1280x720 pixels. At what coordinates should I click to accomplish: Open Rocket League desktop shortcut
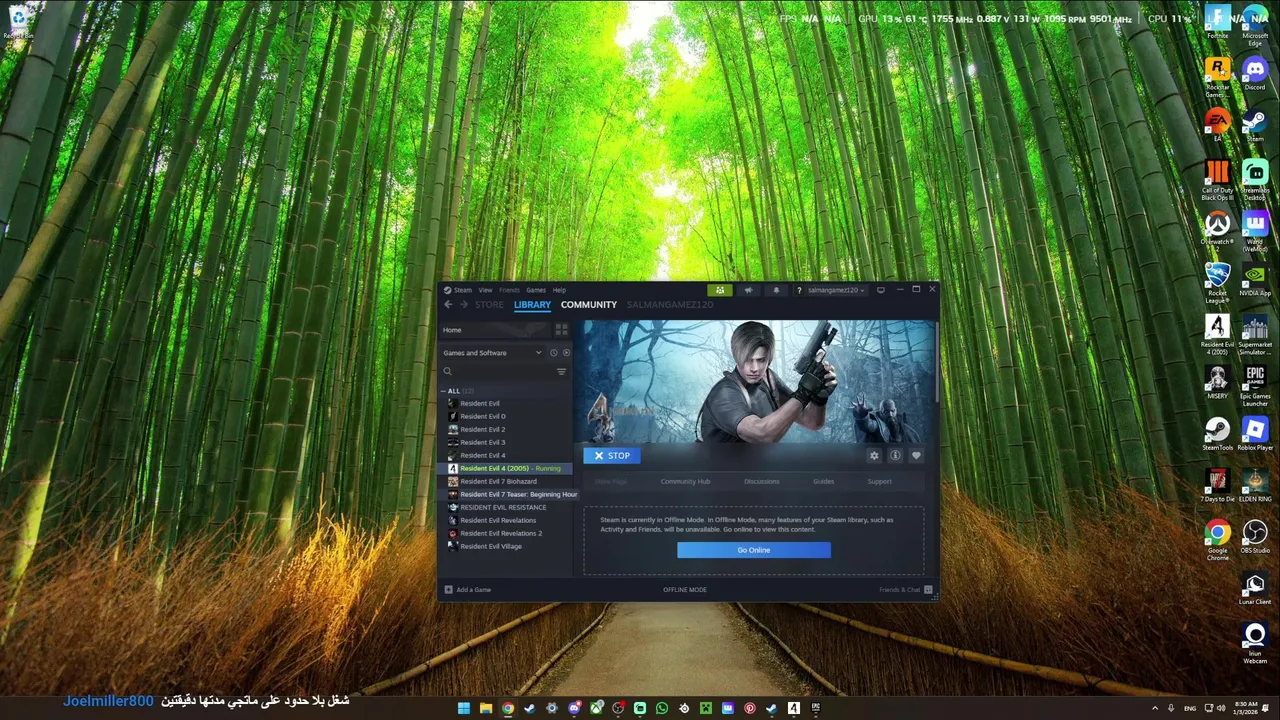(1217, 283)
